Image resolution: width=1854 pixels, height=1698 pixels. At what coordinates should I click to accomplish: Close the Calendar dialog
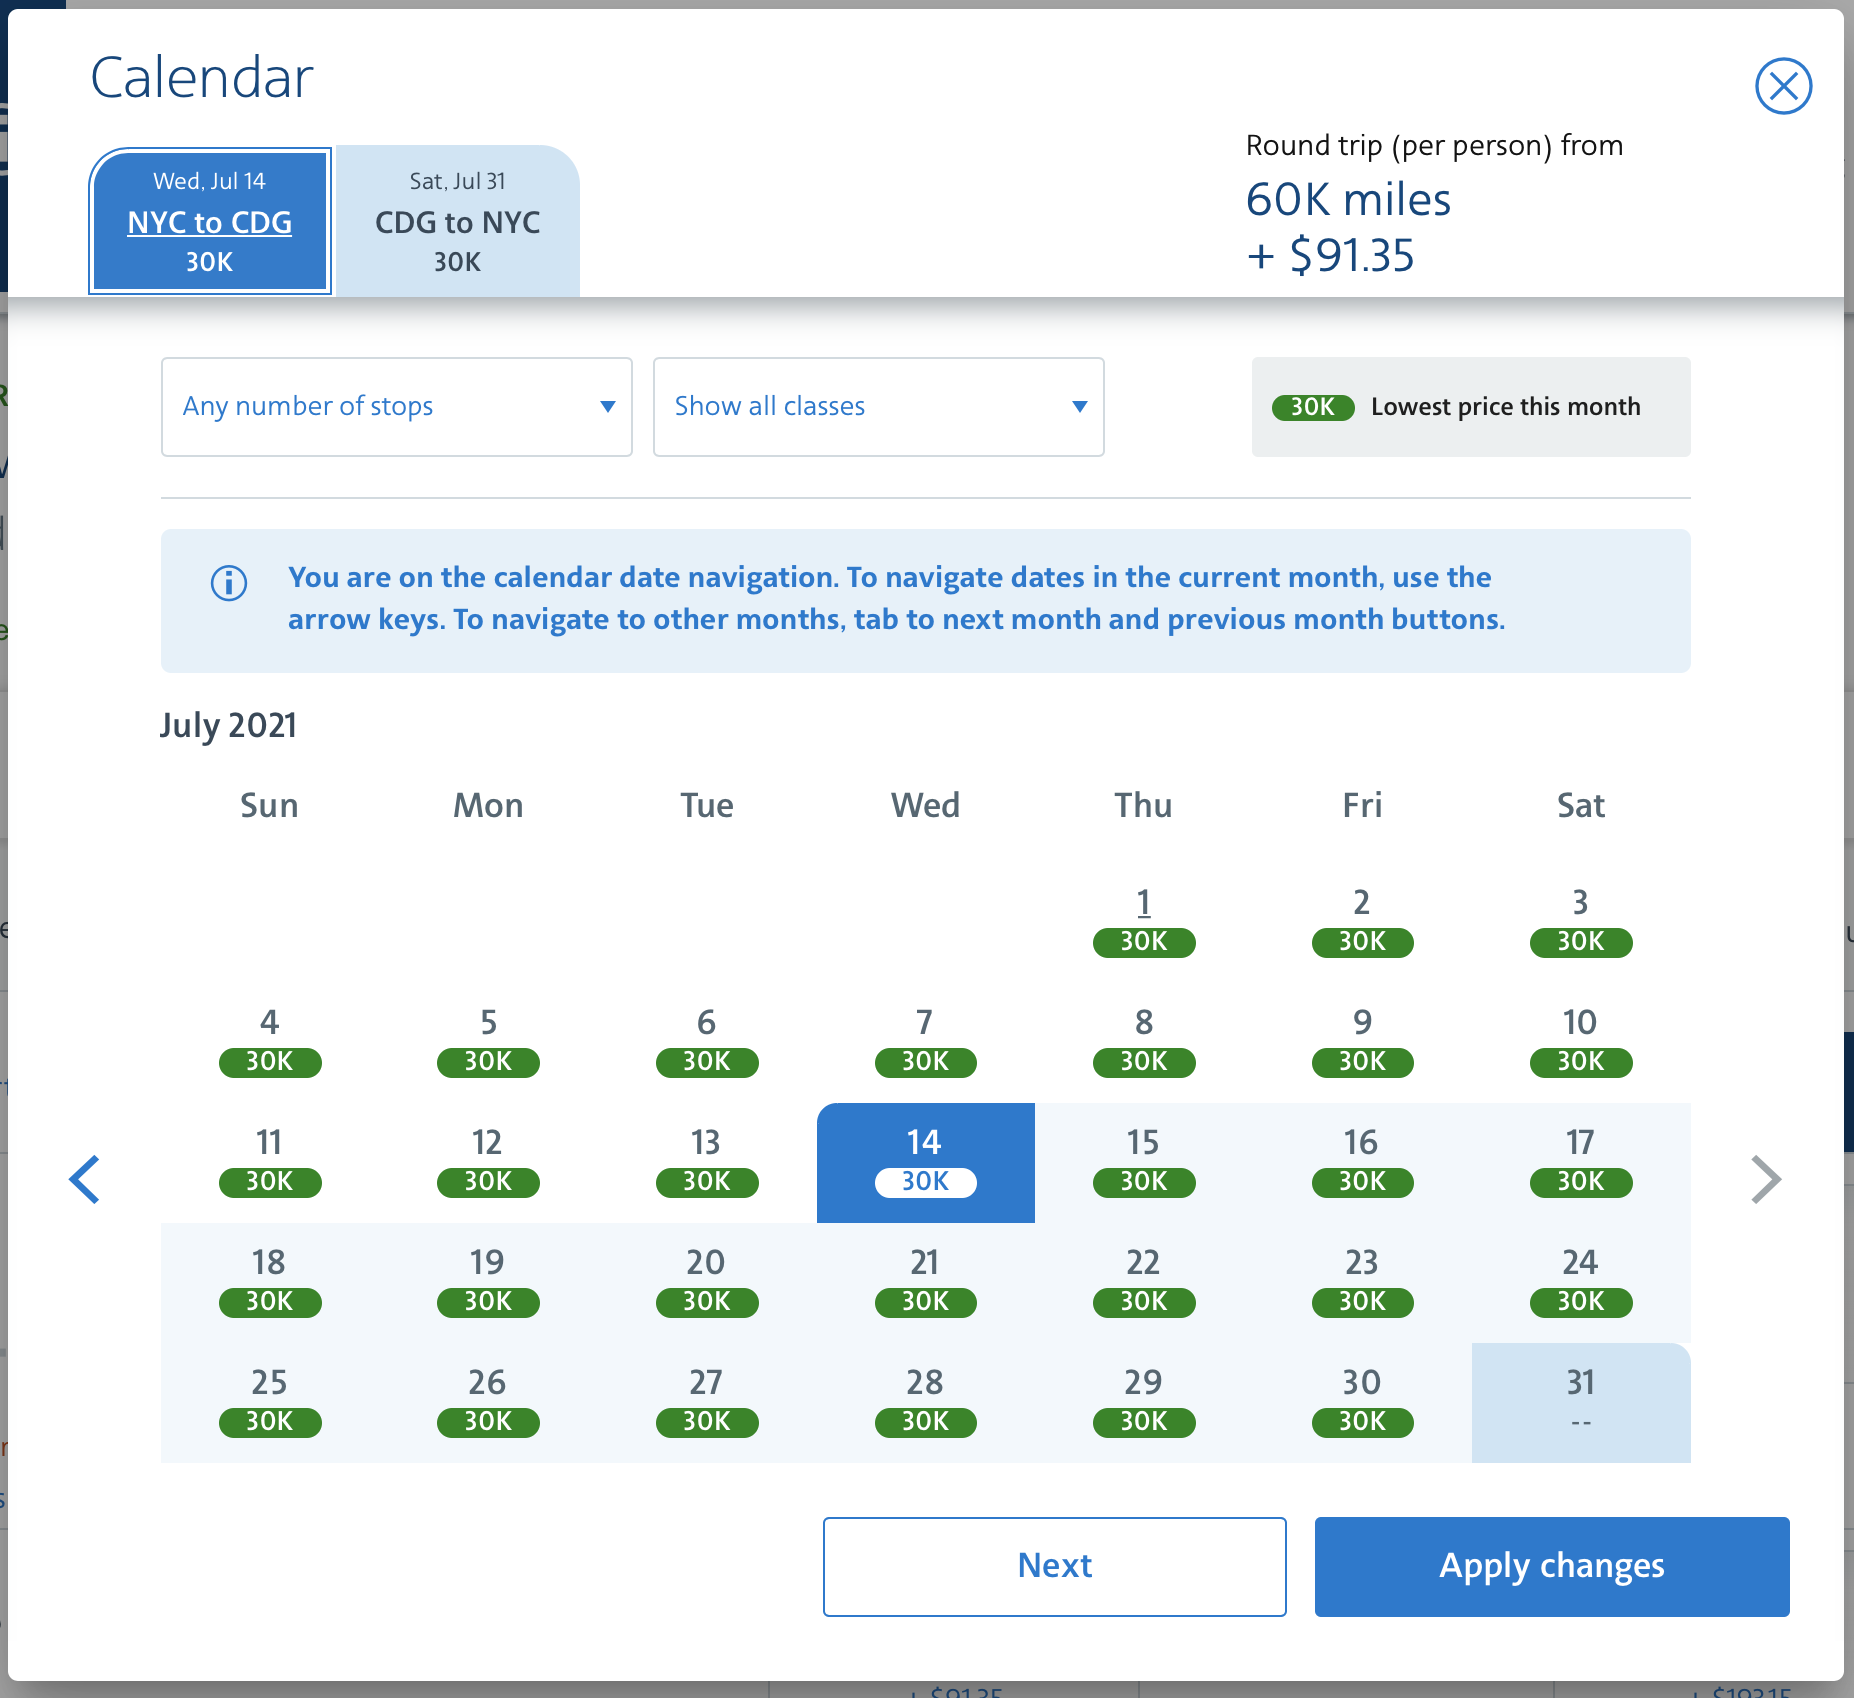[x=1785, y=87]
